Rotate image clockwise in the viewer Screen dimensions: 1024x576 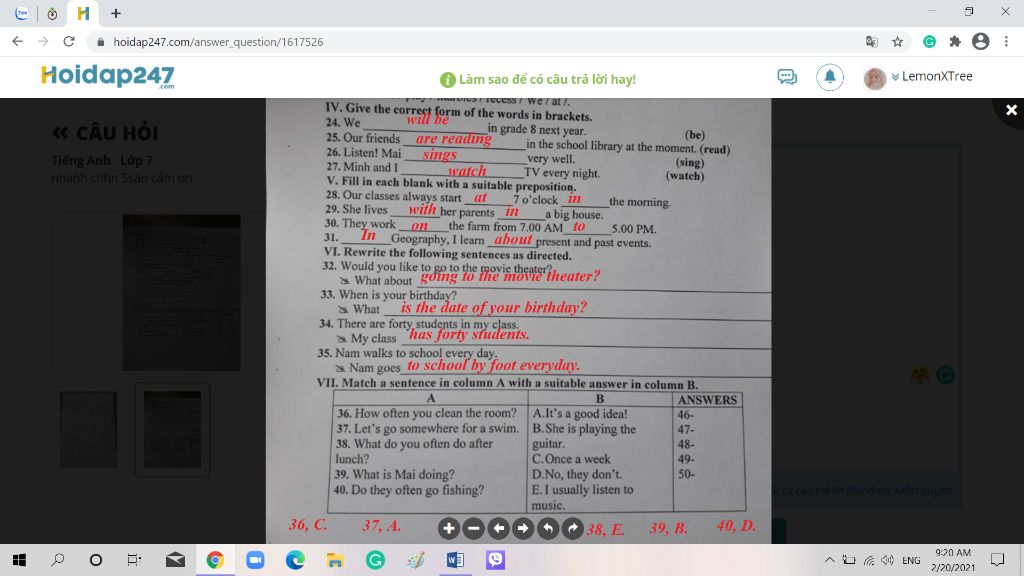pyautogui.click(x=573, y=528)
